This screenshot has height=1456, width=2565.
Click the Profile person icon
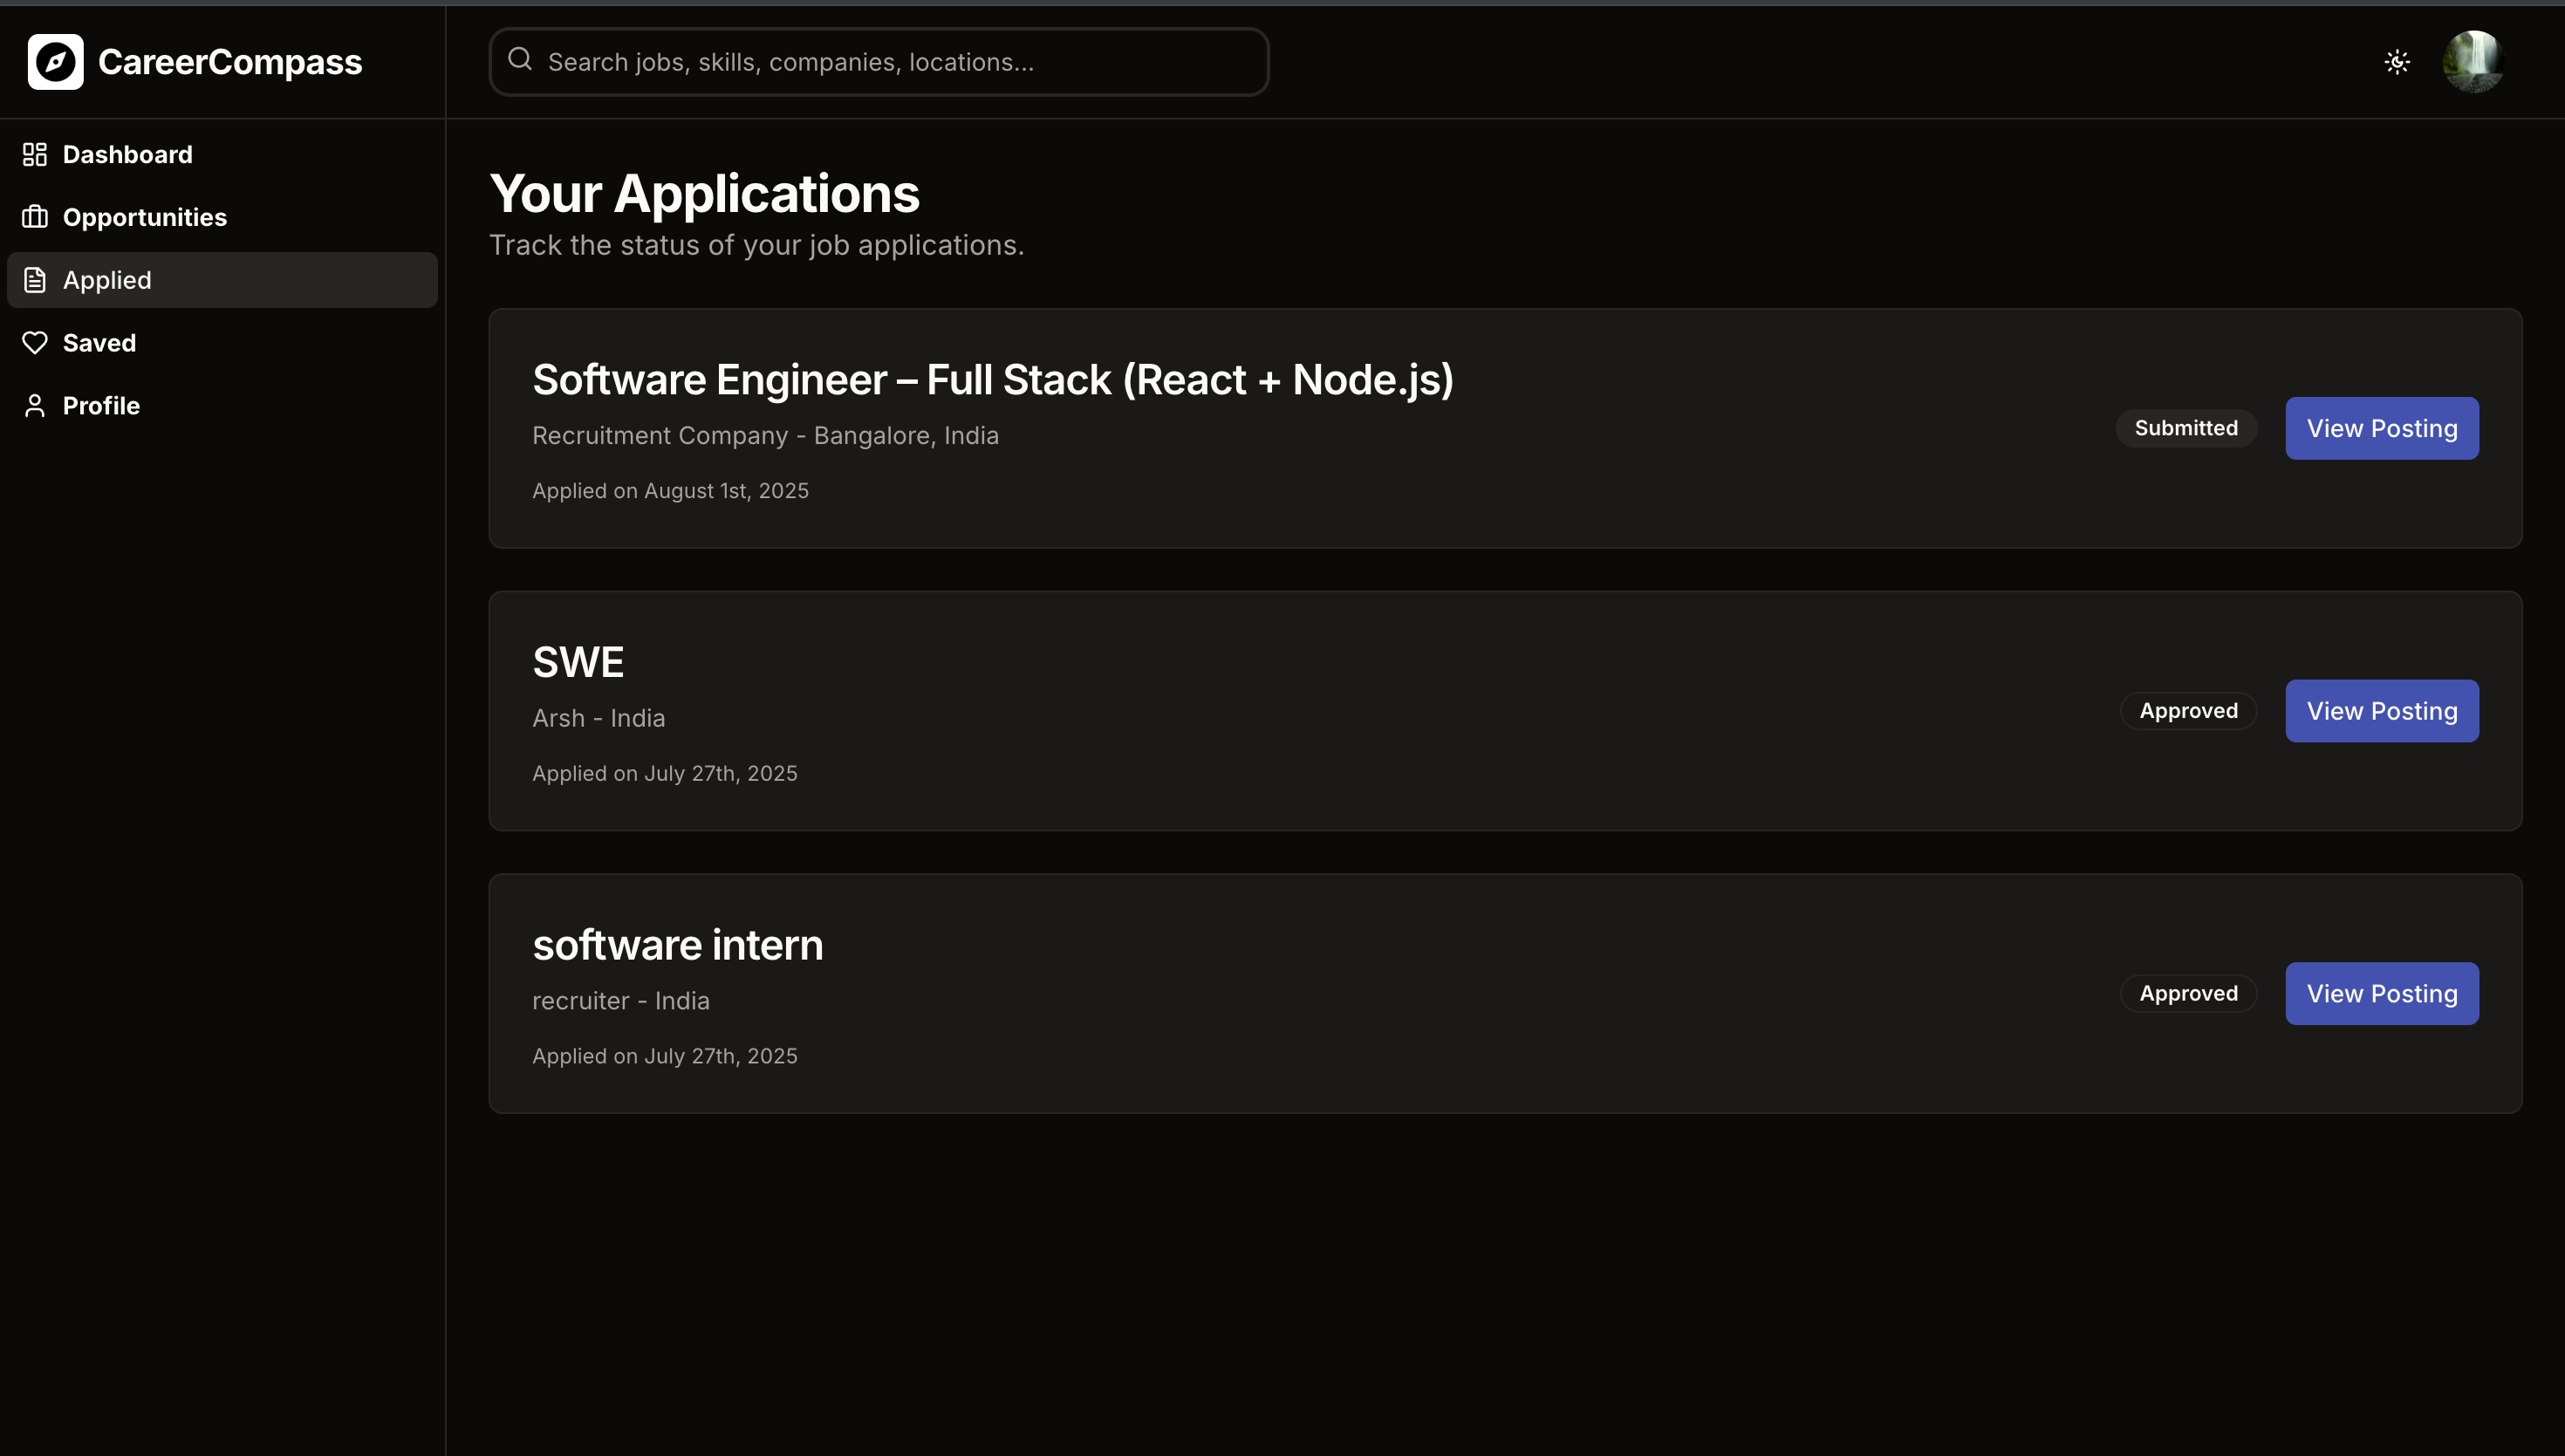coord(35,406)
